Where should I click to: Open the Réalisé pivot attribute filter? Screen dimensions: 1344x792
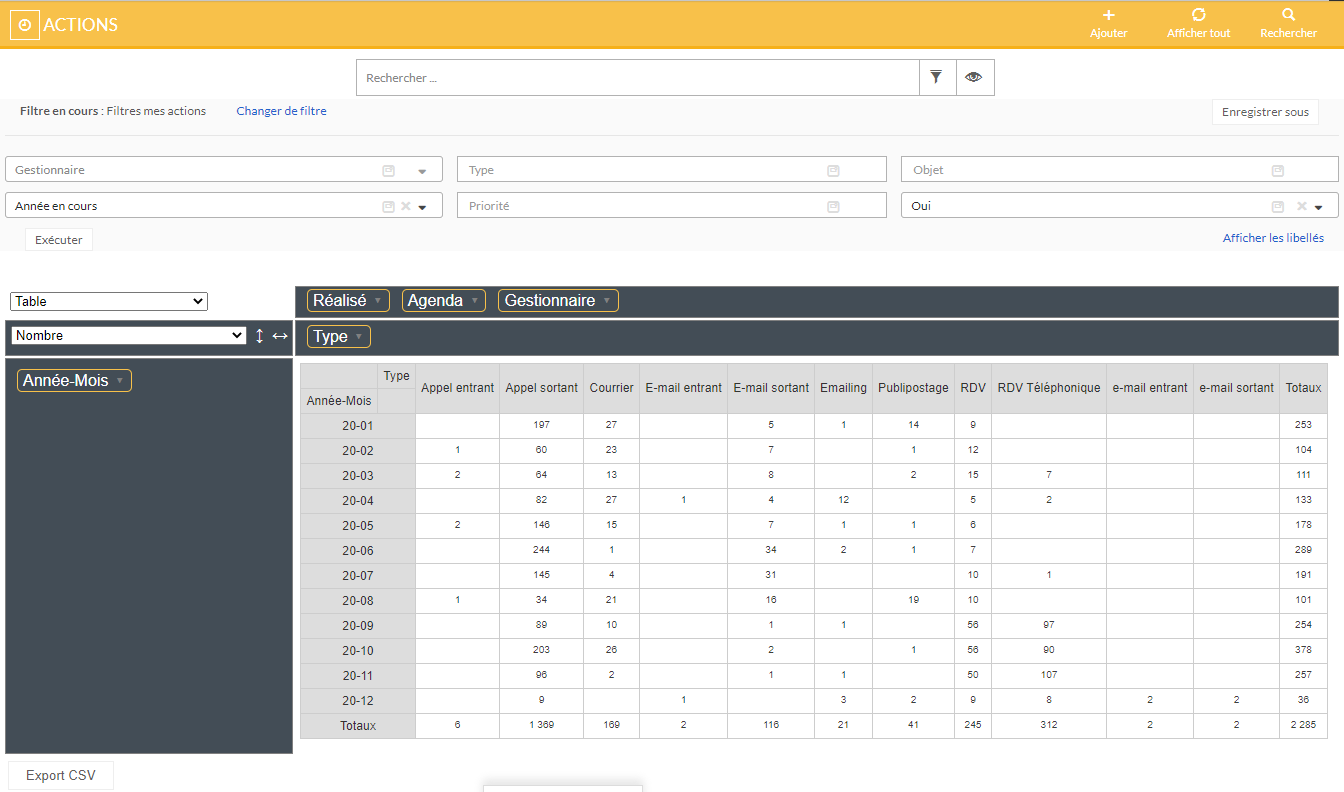tap(377, 301)
